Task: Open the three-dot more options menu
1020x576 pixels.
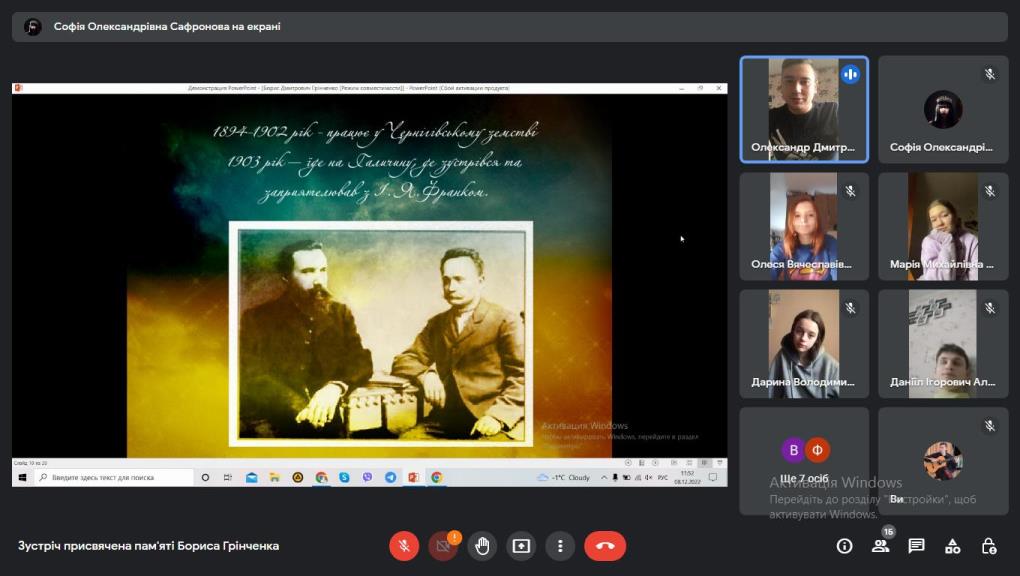Action: point(560,546)
